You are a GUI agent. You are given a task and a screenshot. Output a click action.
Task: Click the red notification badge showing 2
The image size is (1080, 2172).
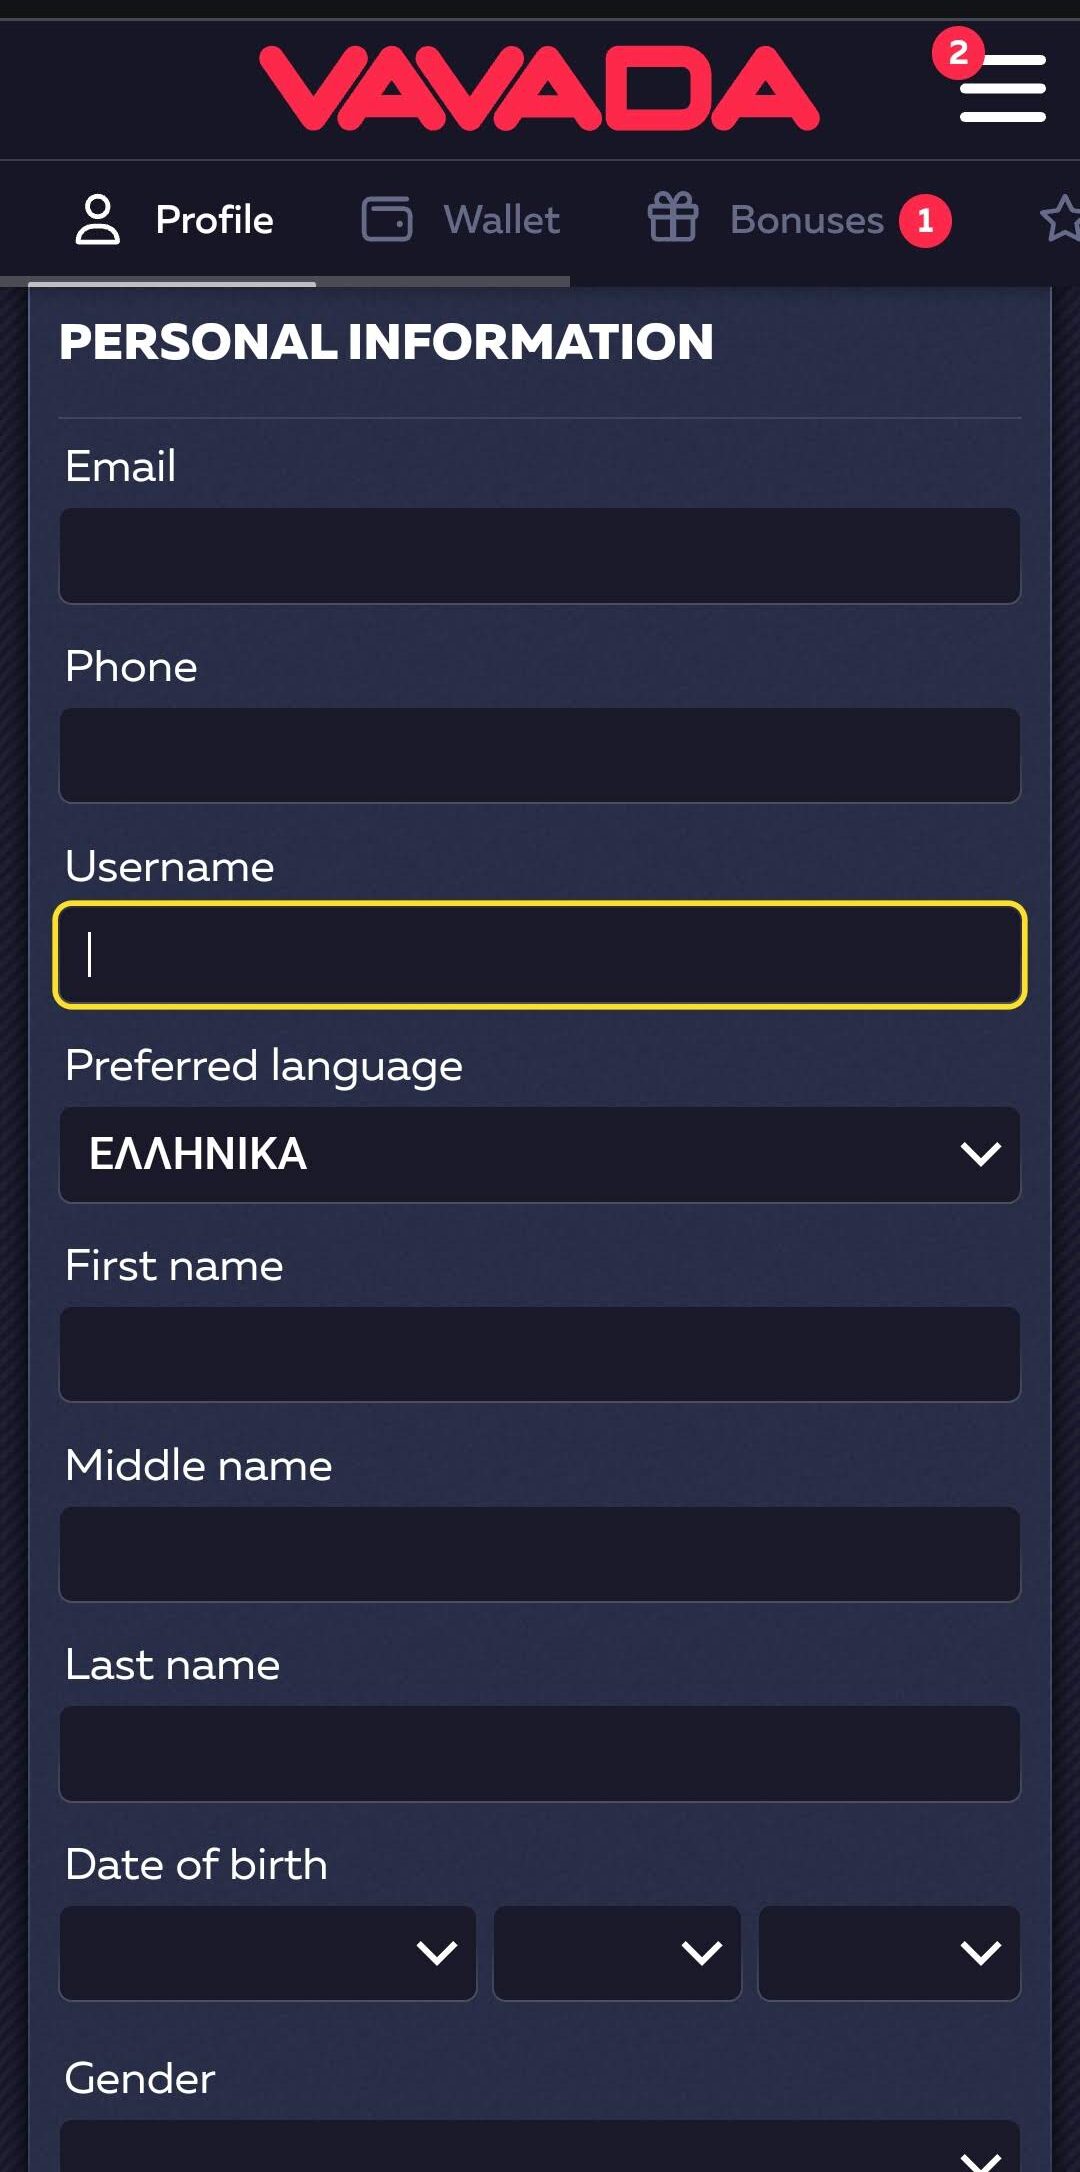[958, 53]
